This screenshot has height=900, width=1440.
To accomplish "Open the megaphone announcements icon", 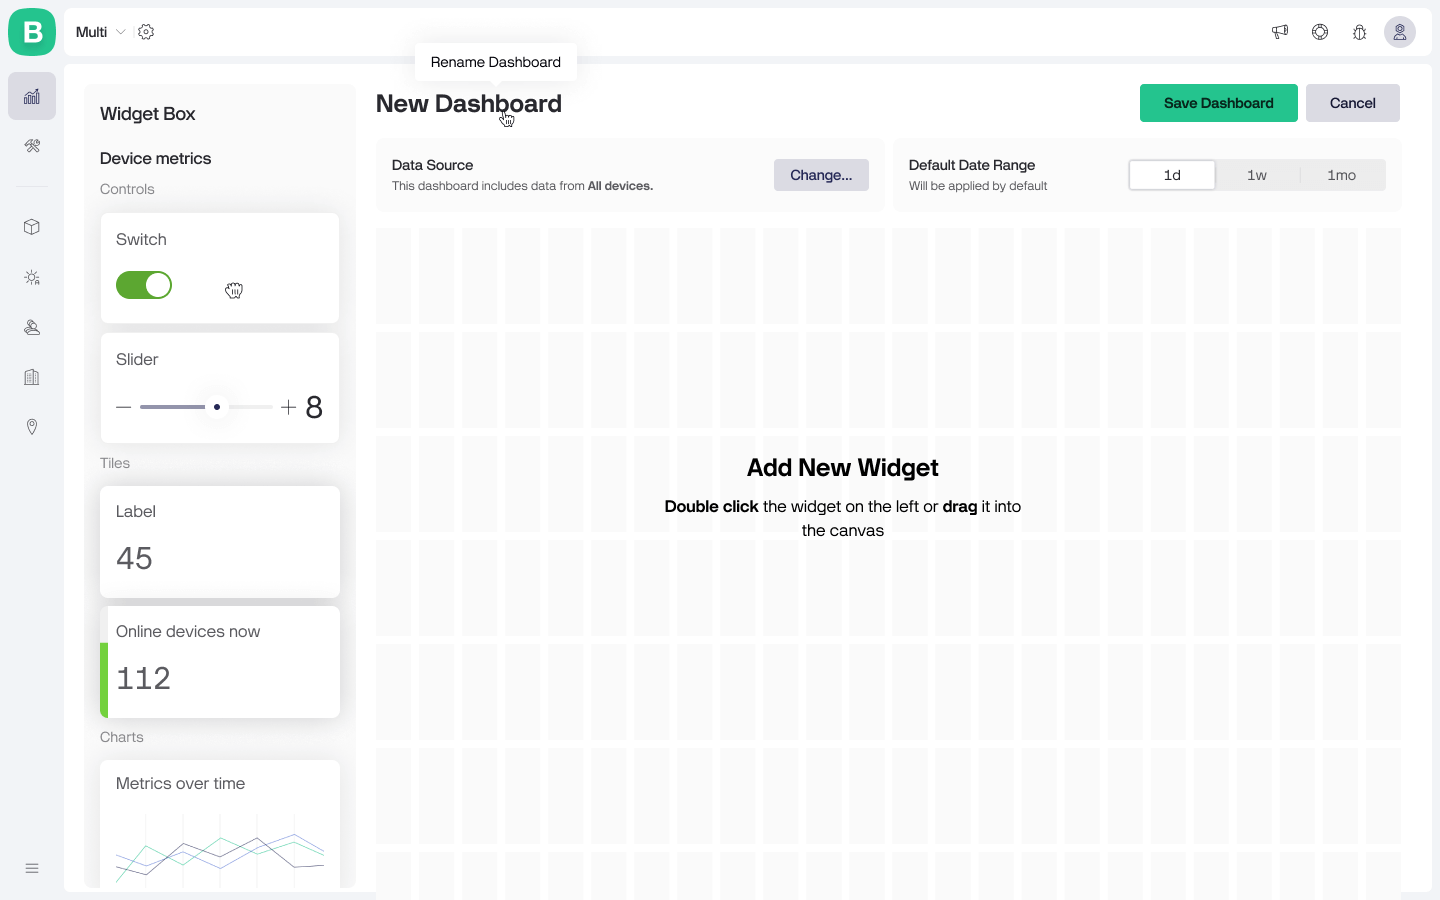I will coord(1280,32).
